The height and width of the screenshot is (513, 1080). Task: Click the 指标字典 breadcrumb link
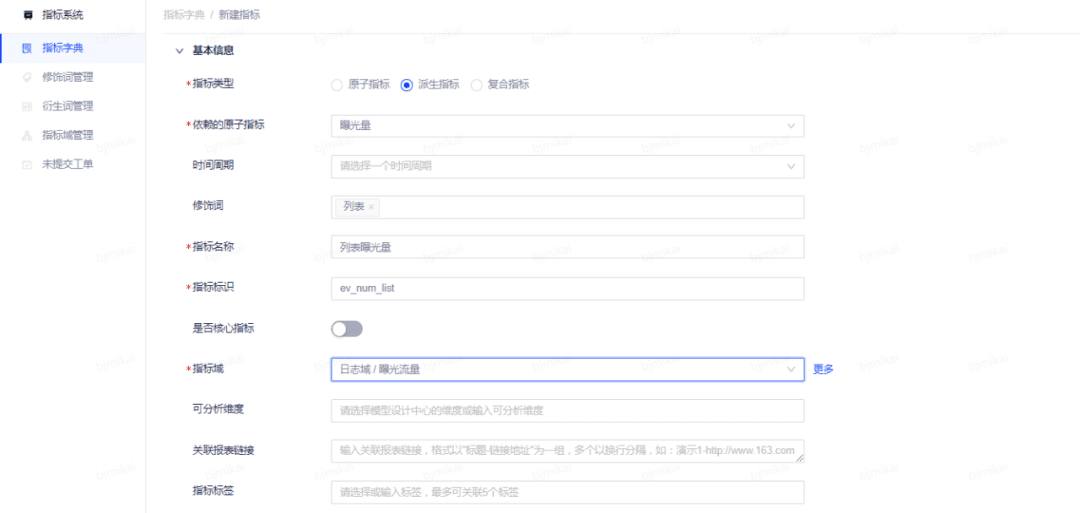(184, 16)
